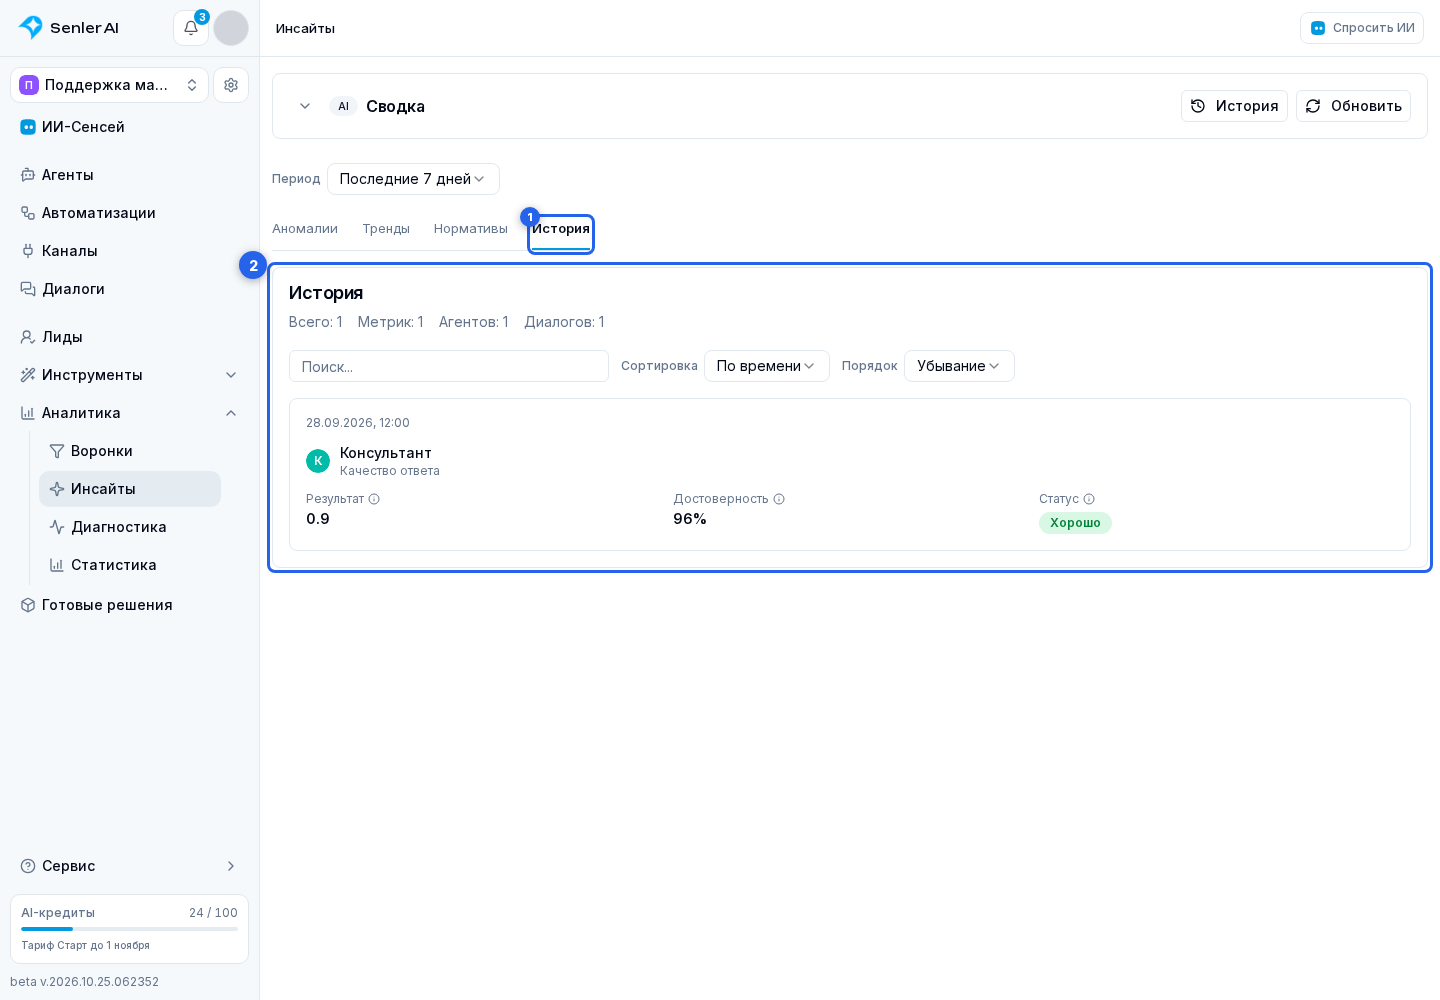Click the info icon next to Достоверность
This screenshot has width=1440, height=1000.
(779, 499)
